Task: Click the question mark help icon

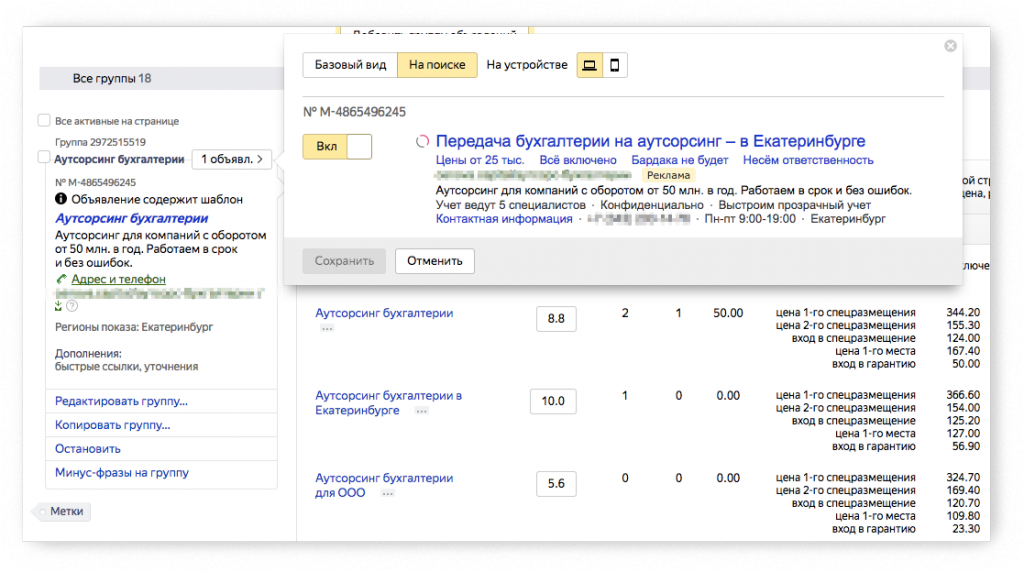Action: coord(72,306)
